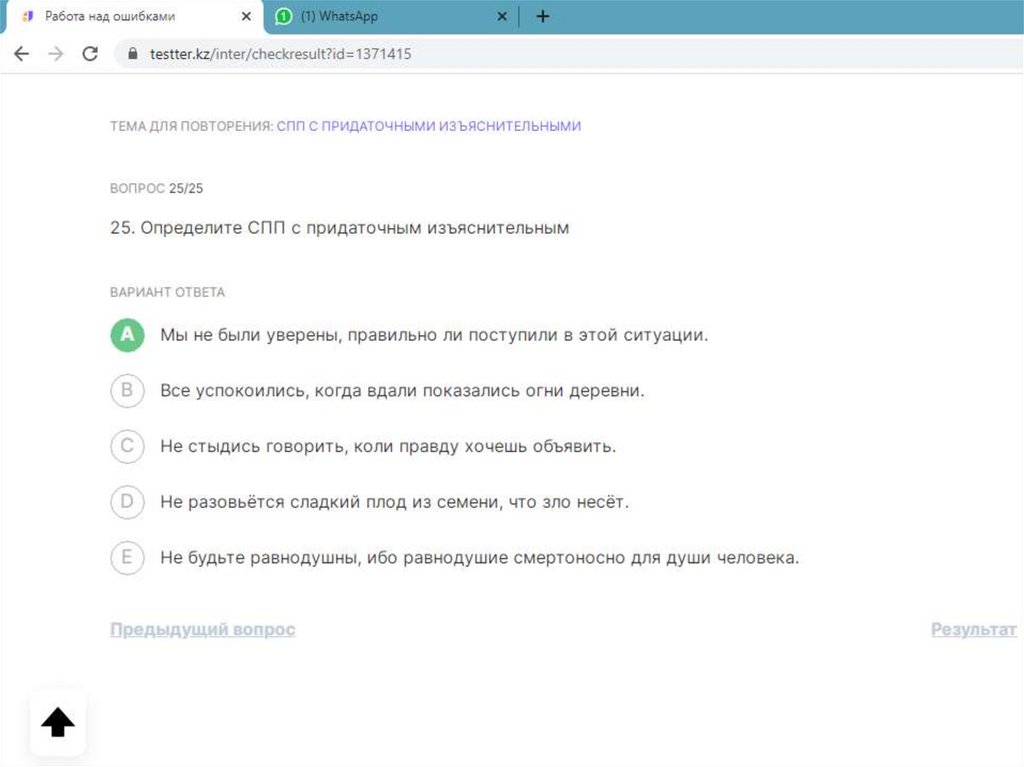Close the WhatsApp tab
This screenshot has width=1024, height=767.
point(502,16)
